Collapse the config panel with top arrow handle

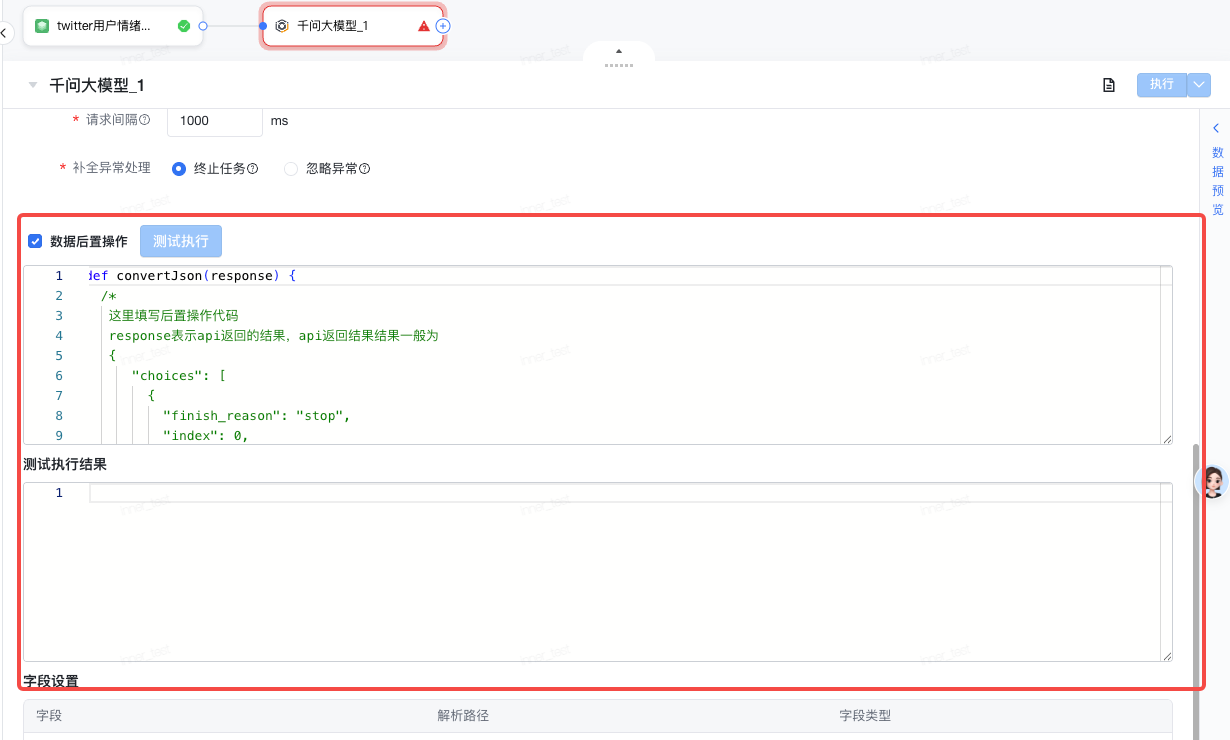click(619, 53)
